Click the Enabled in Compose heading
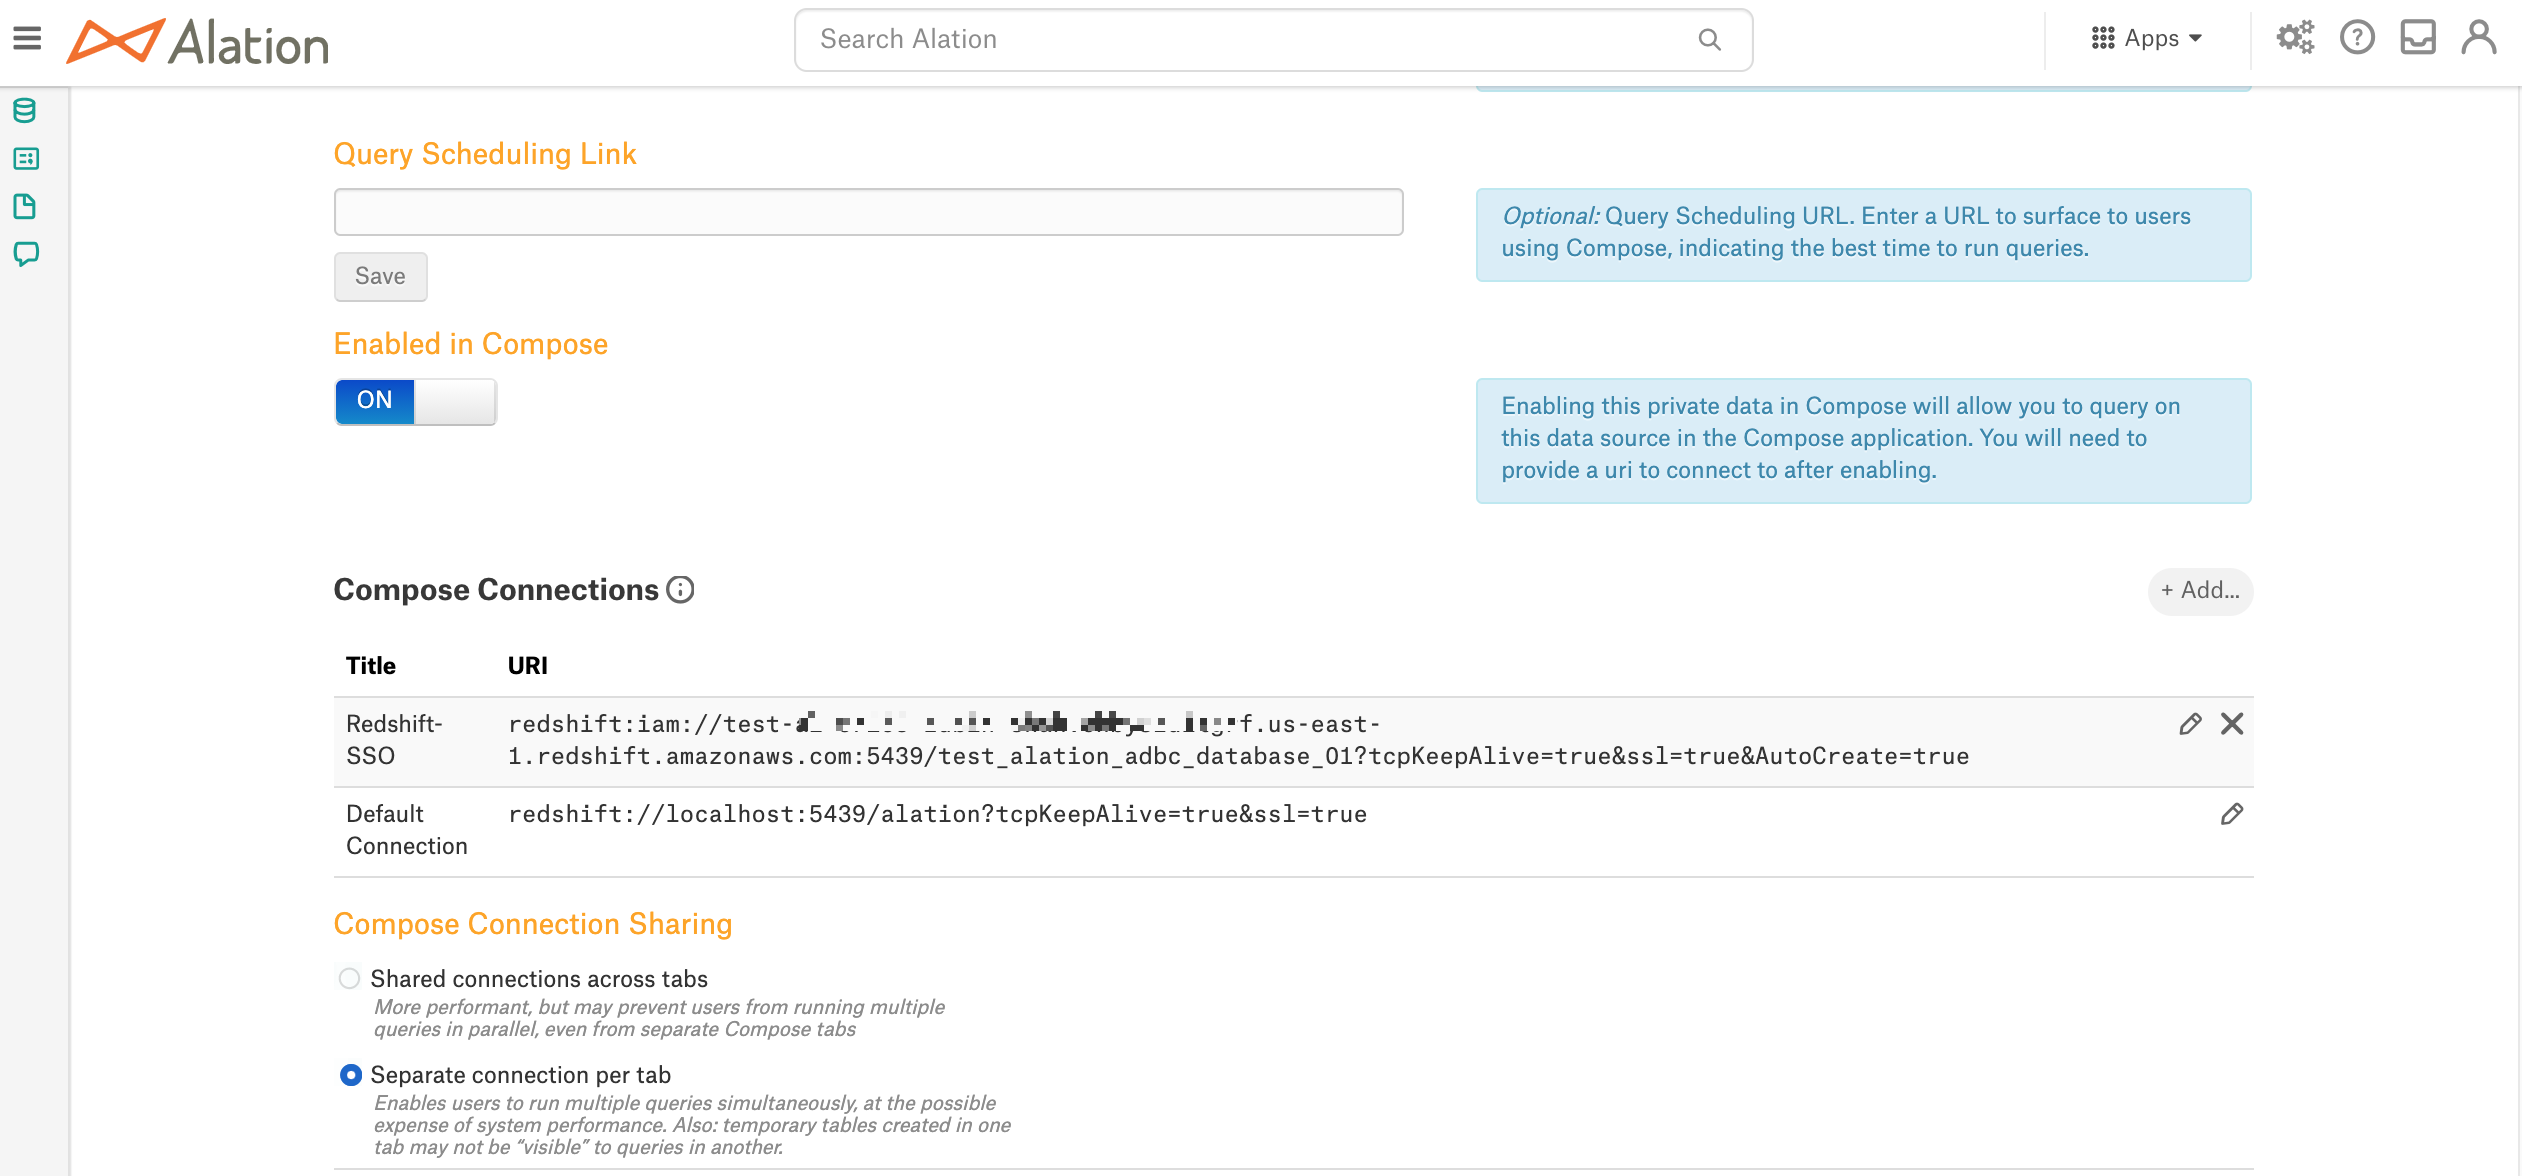Image resolution: width=2522 pixels, height=1176 pixels. 470,344
